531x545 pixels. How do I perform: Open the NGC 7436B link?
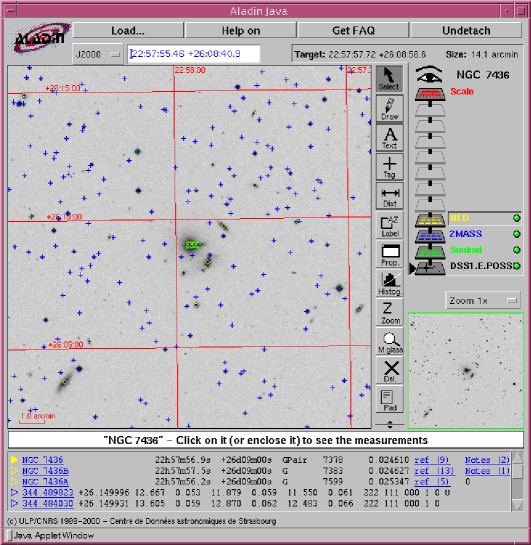[46, 471]
